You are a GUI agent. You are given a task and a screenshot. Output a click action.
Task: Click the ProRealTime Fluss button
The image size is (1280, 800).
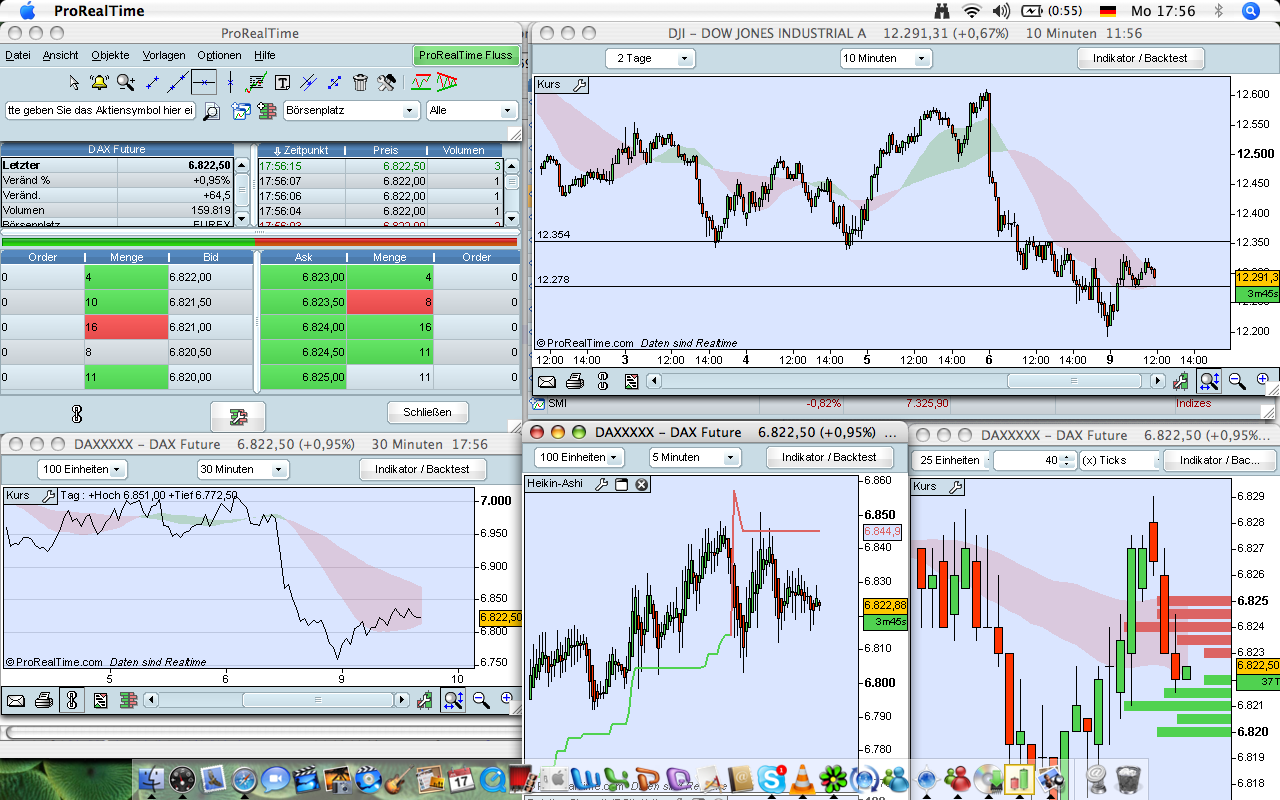pos(466,56)
